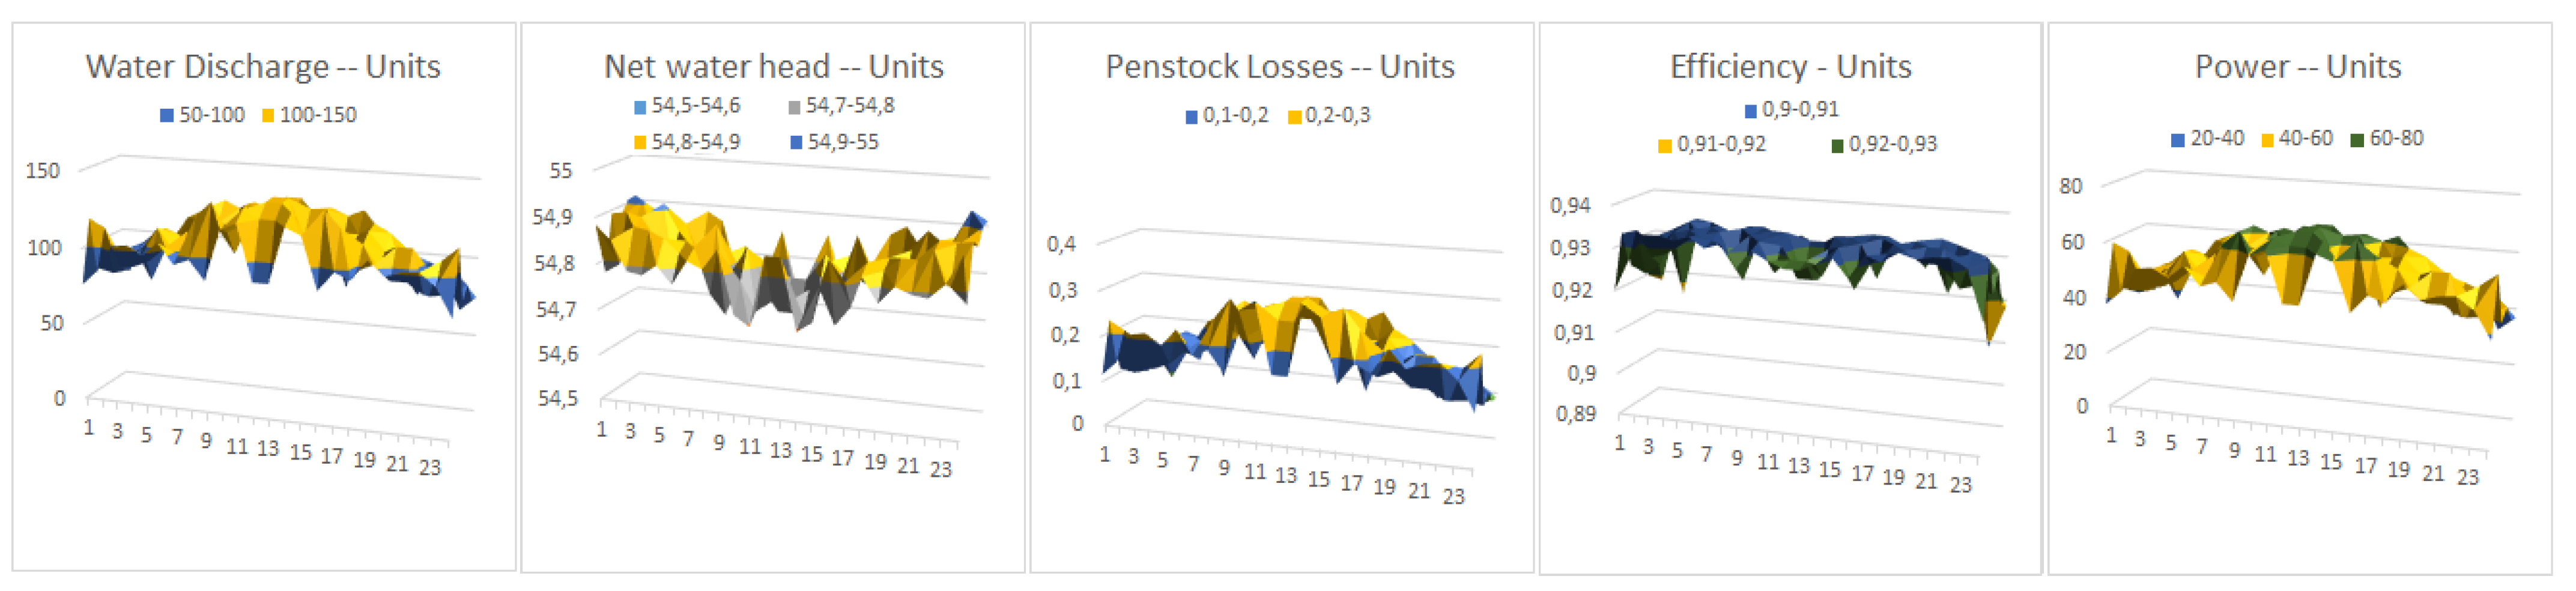
Task: Select the blue 20-40 legend swatch
Action: pos(2178,140)
